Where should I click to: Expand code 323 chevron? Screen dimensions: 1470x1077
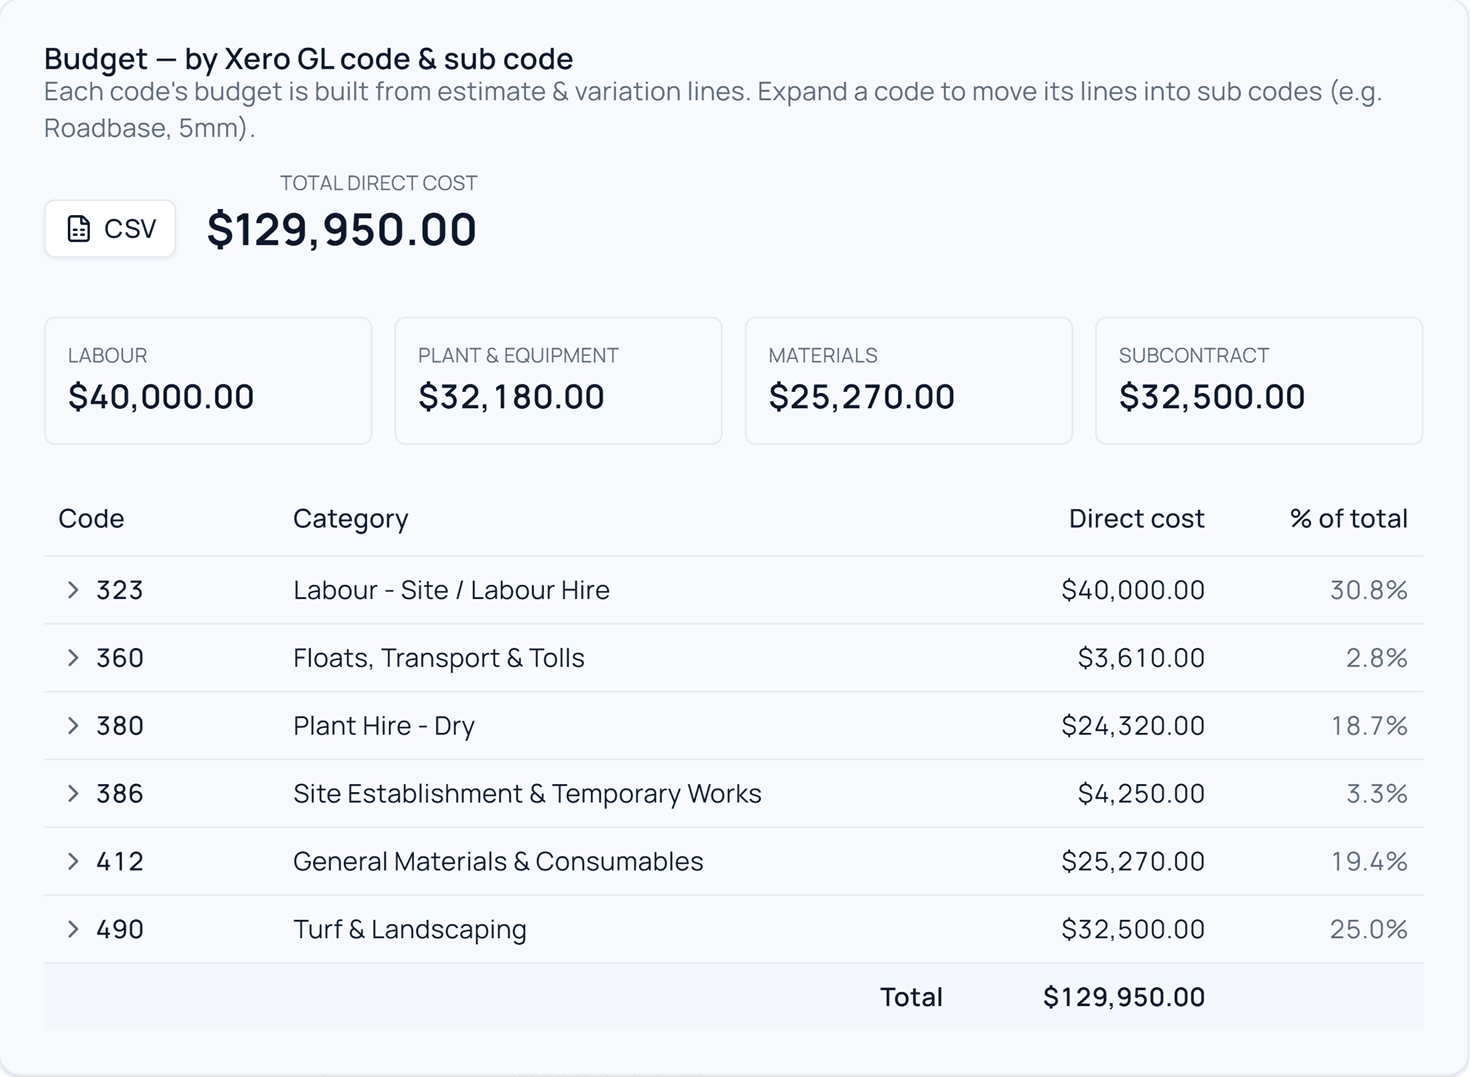click(x=73, y=590)
